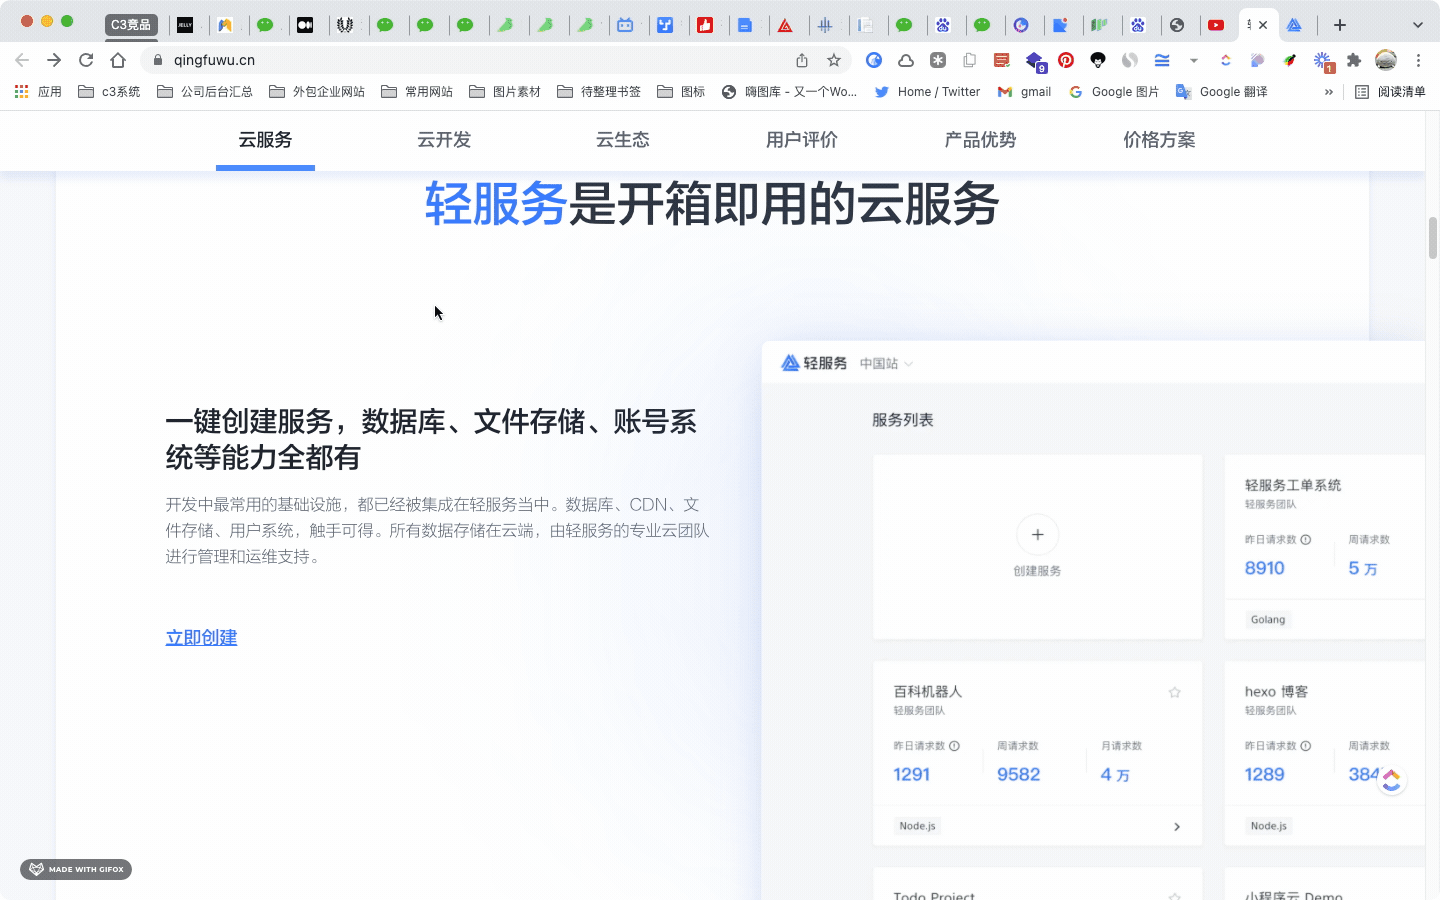
Task: Switch to the YouTube tab
Action: click(x=1216, y=25)
